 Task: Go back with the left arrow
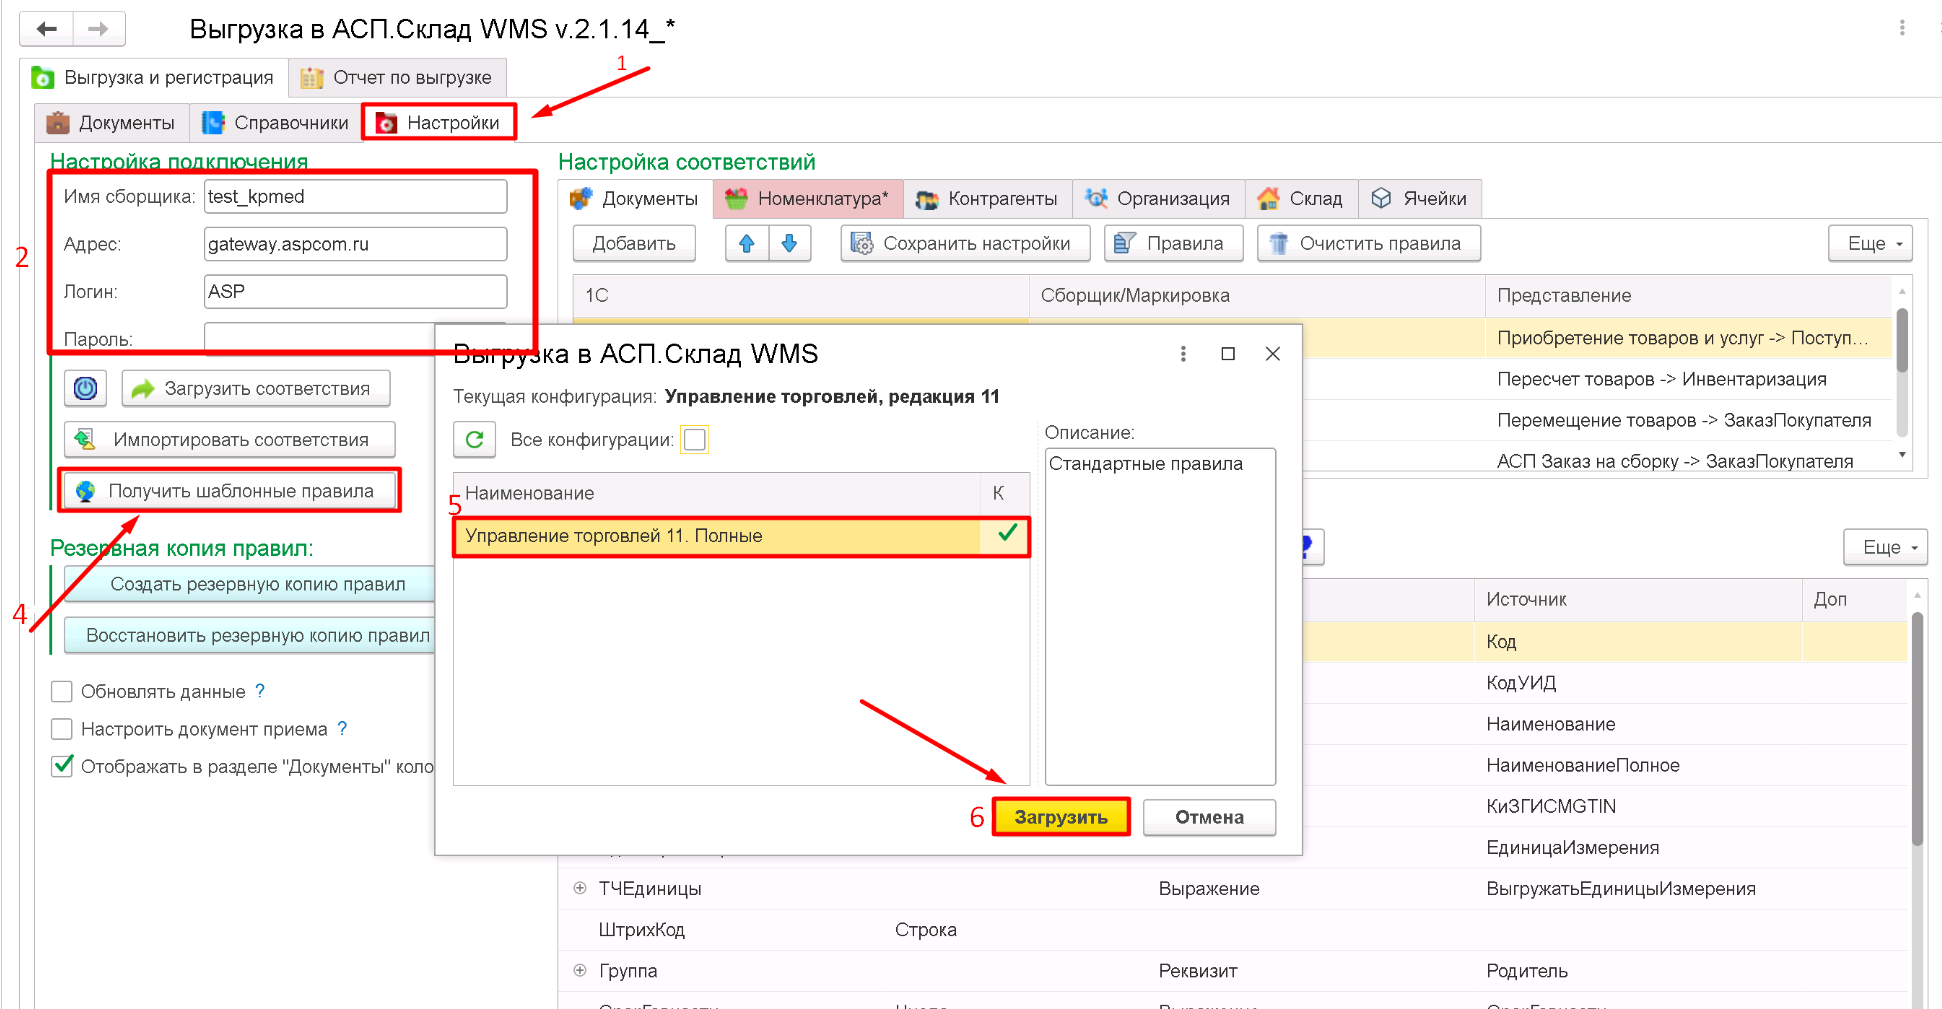(46, 28)
